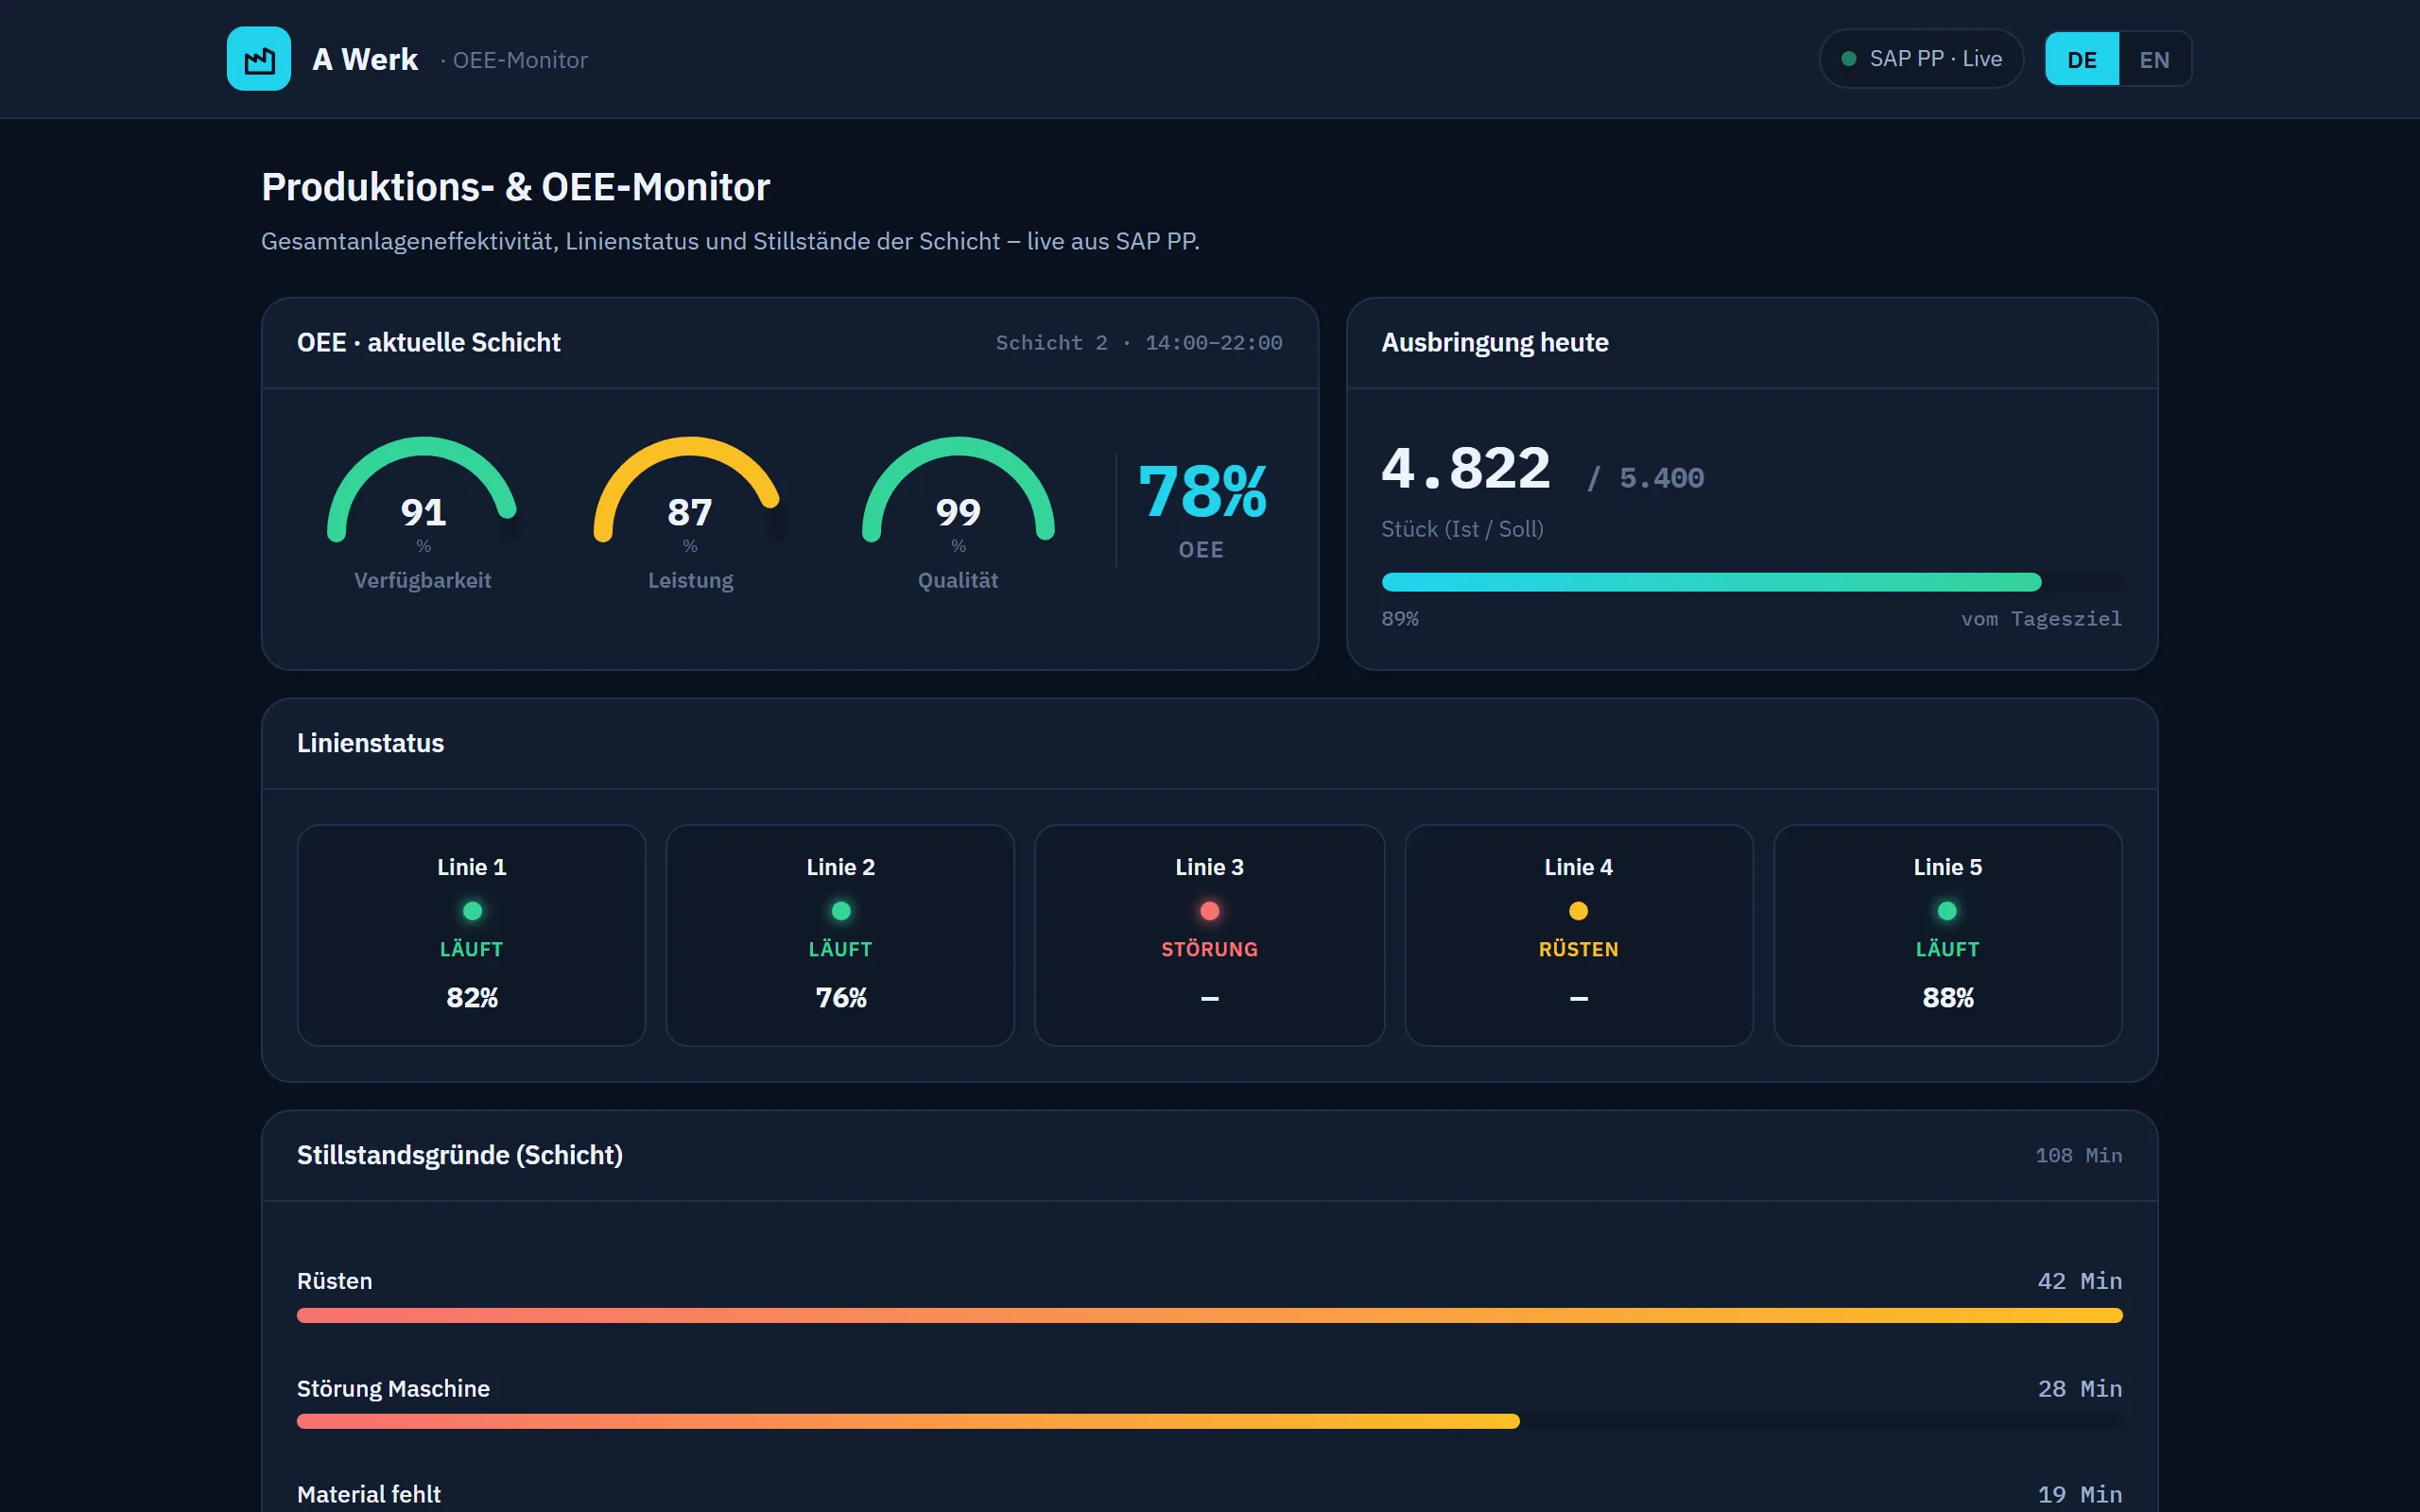Open the Linie 5 status card
2420x1512 pixels.
pos(1947,935)
